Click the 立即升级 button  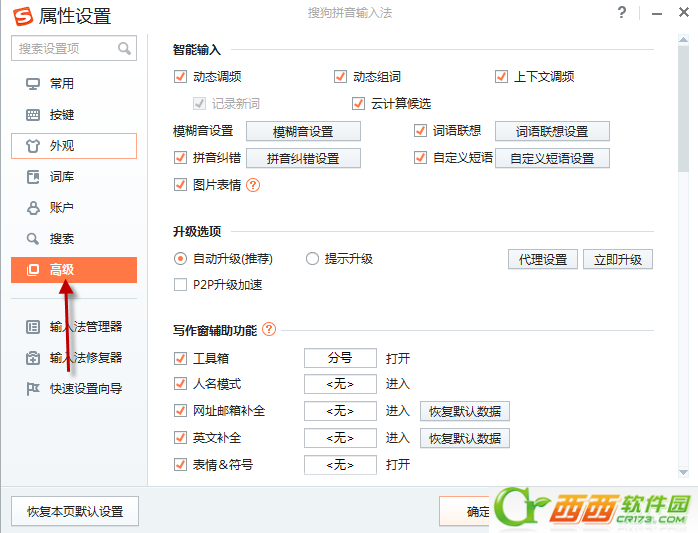click(x=618, y=259)
